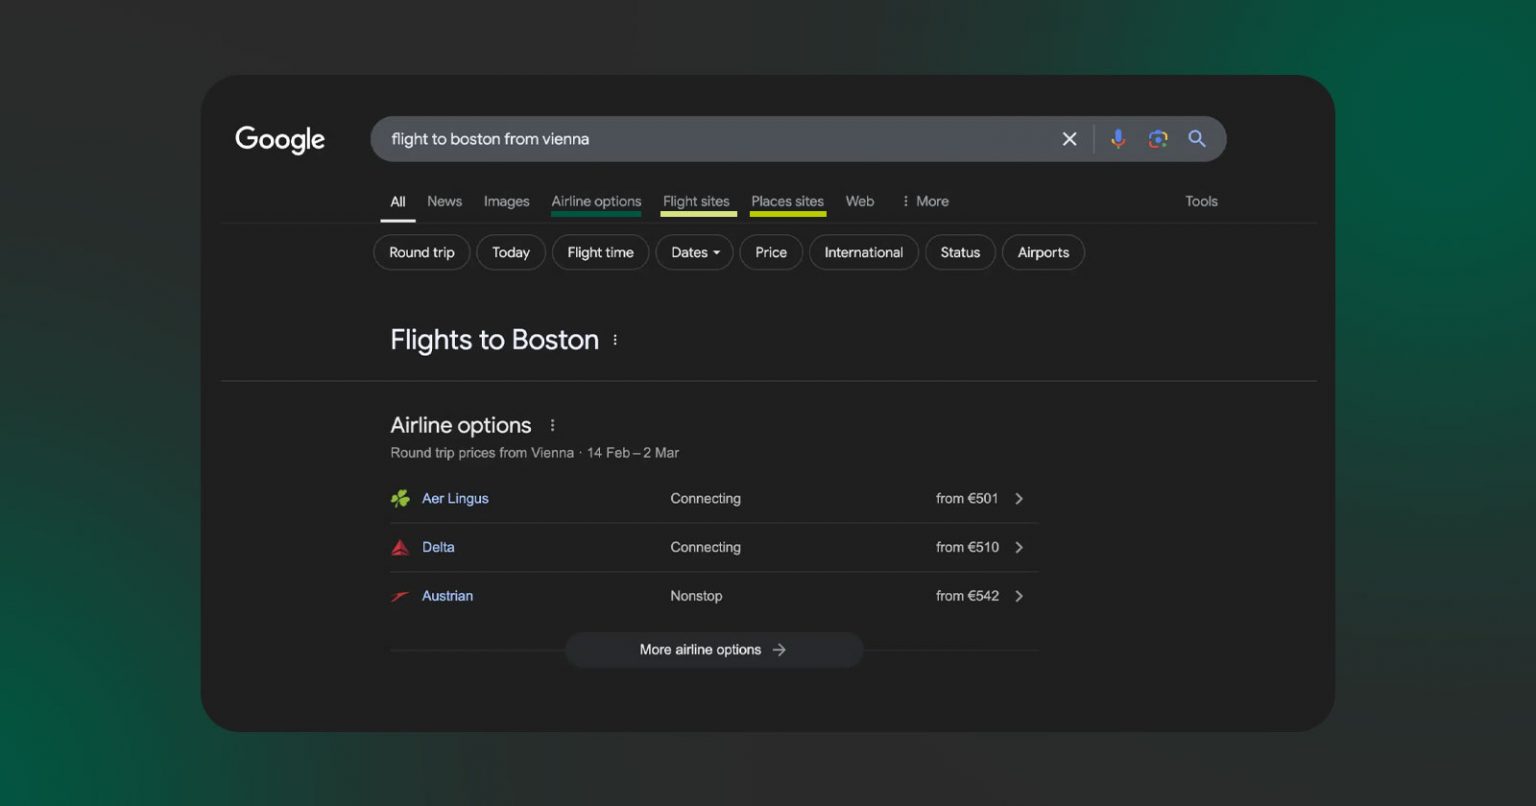Viewport: 1536px width, 806px height.
Task: Open the Aer Lingus row chevron arrow
Action: point(1019,498)
